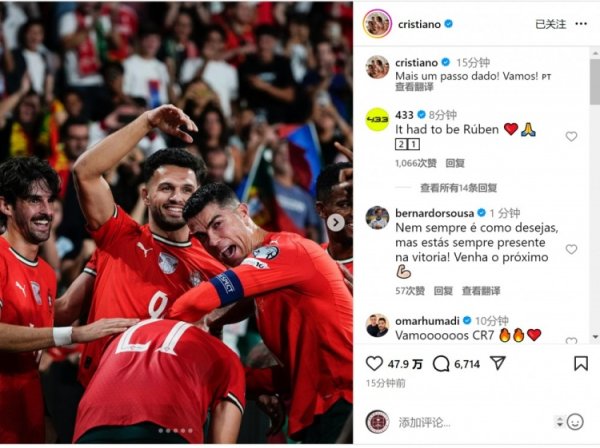600x448 pixels.
Task: Expand 查看所有14条回复 replies
Action: pyautogui.click(x=458, y=188)
